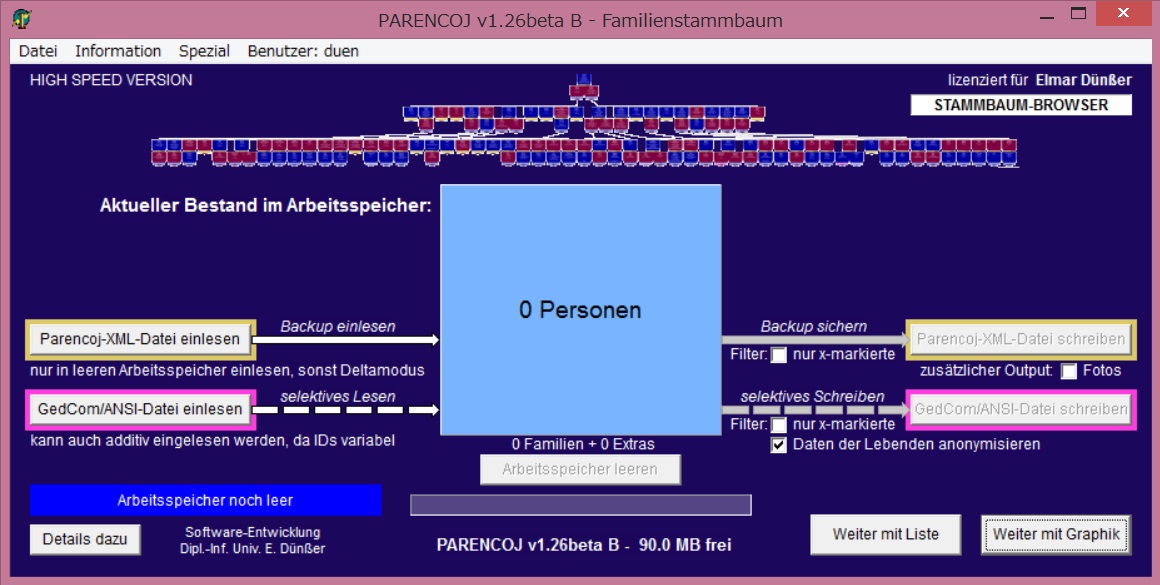Click Parencoj-XML-Datei schreiben button
Screen dimensions: 1160x585
1020,339
